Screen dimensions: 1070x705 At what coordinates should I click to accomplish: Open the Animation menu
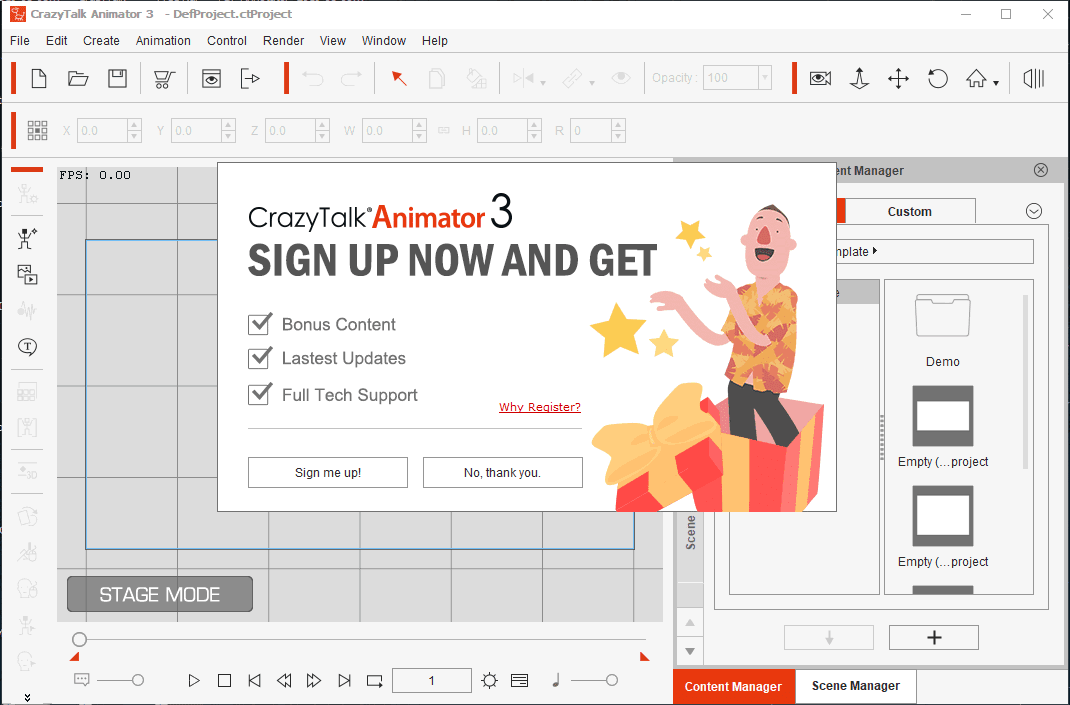163,40
